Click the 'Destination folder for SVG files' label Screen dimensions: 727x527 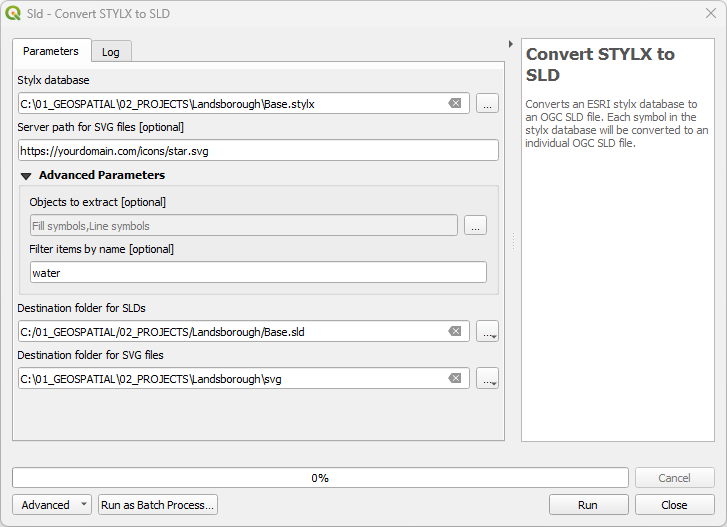point(90,355)
